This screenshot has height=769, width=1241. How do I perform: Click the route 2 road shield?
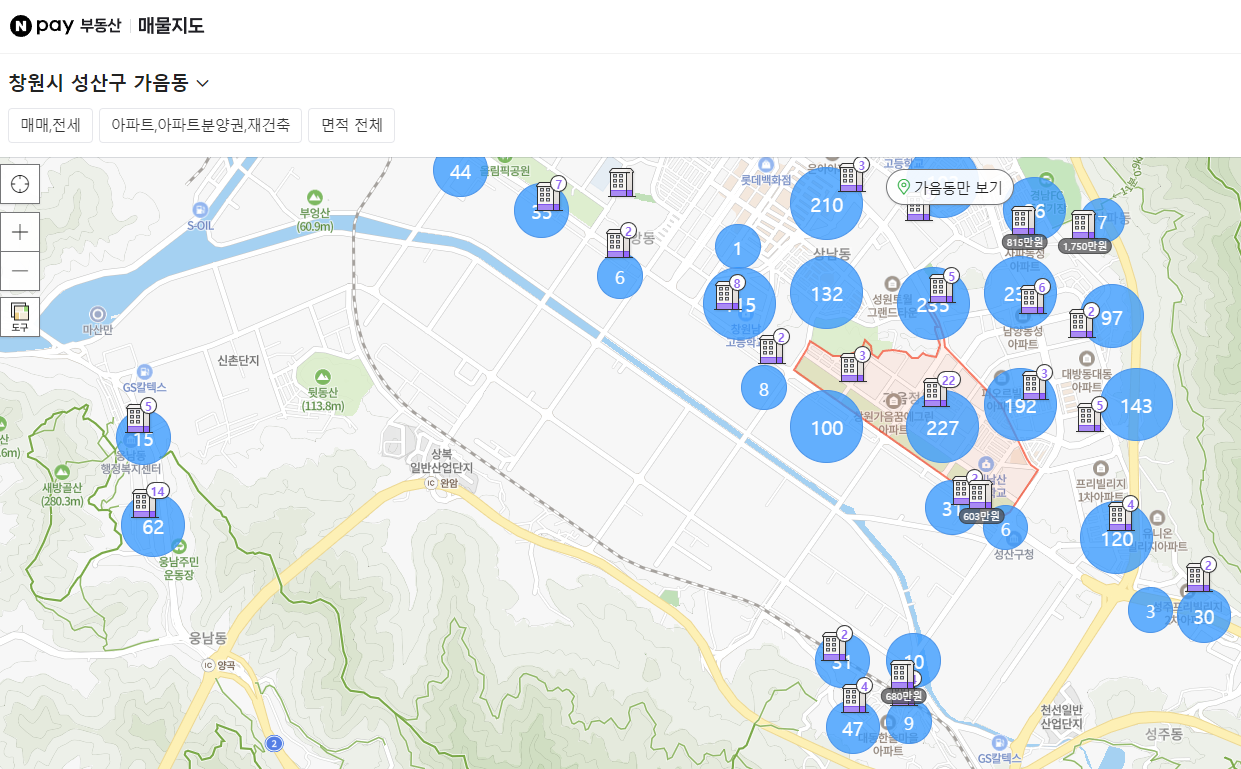[274, 743]
